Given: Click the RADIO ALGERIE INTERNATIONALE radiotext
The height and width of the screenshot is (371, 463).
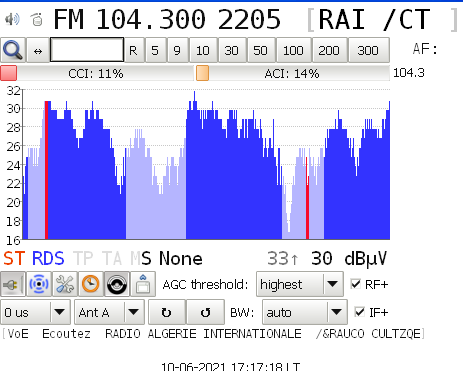Looking at the screenshot, I should [203, 333].
